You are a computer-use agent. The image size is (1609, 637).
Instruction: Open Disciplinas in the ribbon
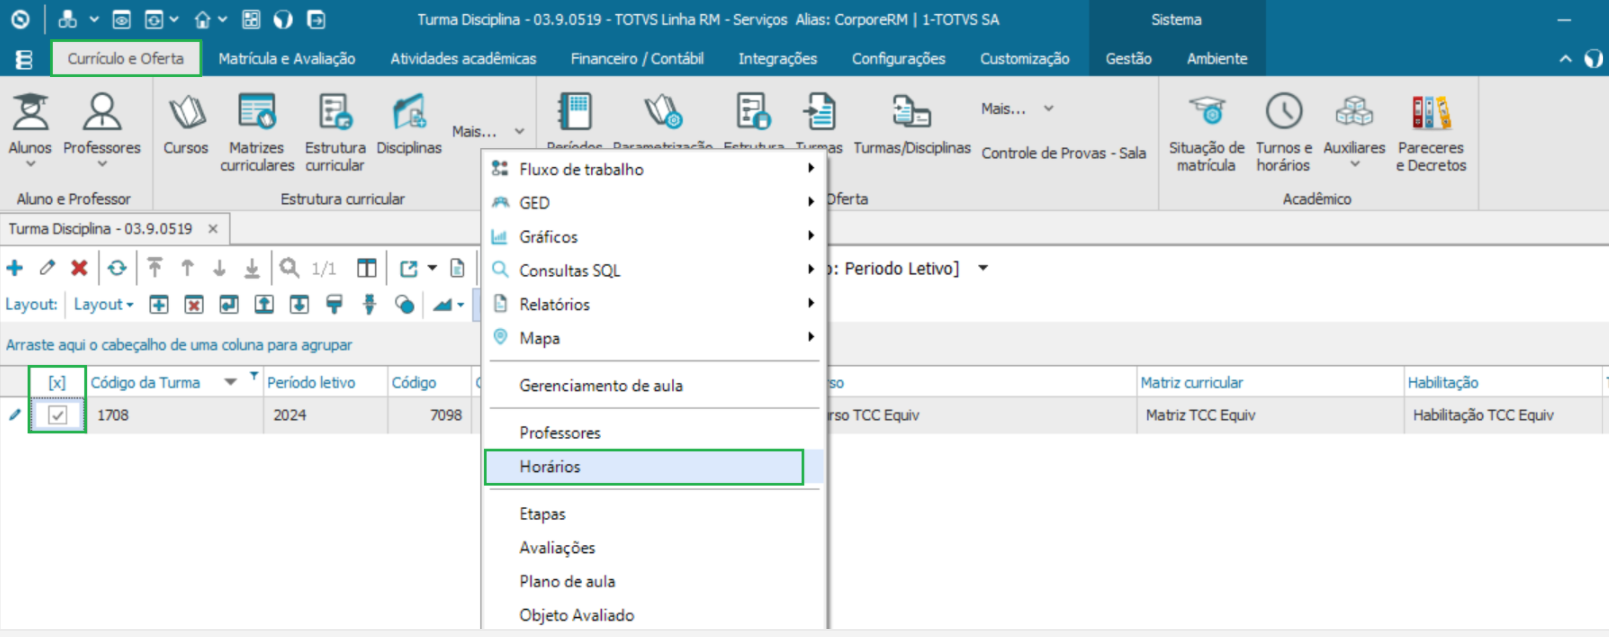point(409,125)
